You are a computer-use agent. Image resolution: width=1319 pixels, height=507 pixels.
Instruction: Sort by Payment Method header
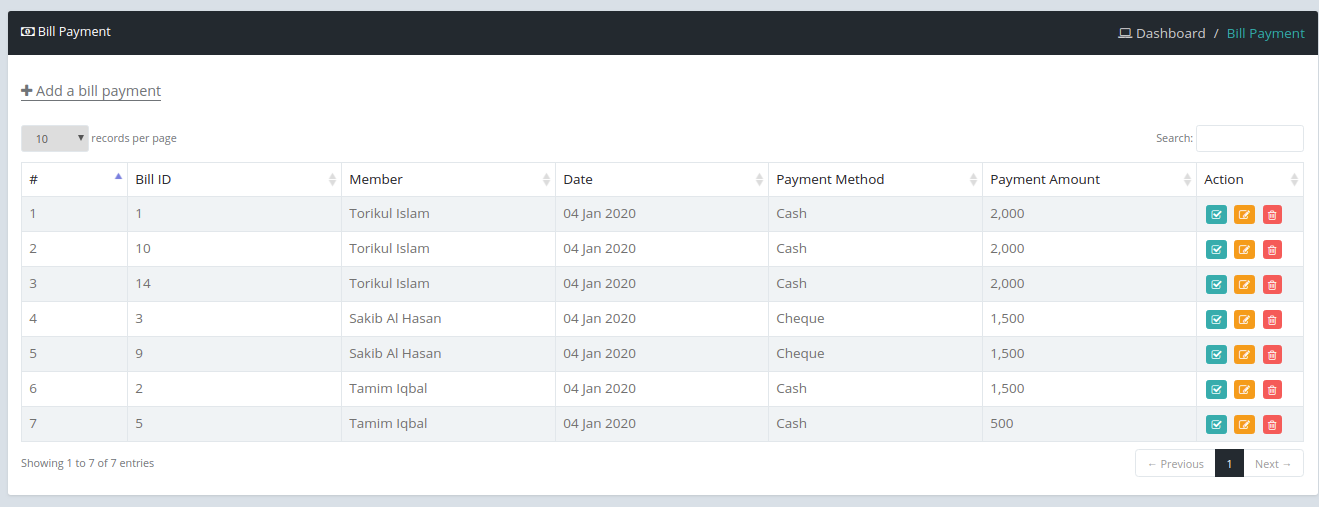click(875, 180)
